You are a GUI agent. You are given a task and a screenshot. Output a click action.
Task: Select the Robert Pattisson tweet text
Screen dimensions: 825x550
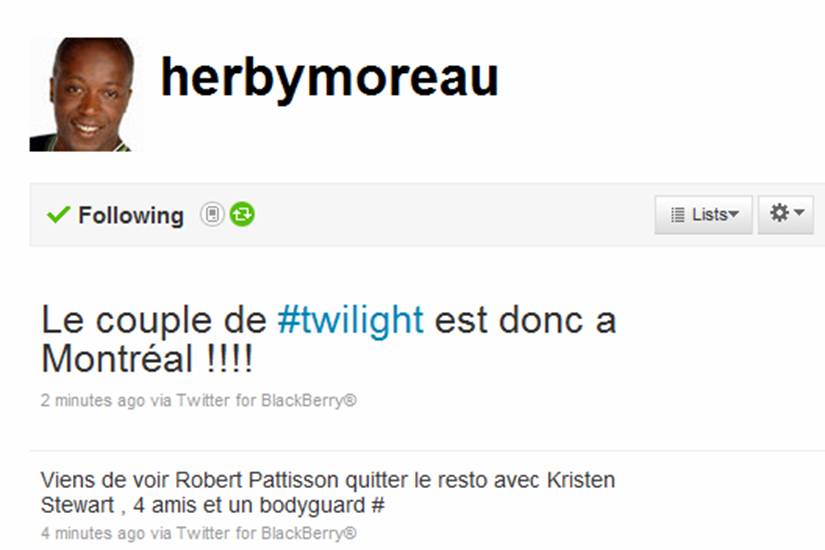coord(328,493)
